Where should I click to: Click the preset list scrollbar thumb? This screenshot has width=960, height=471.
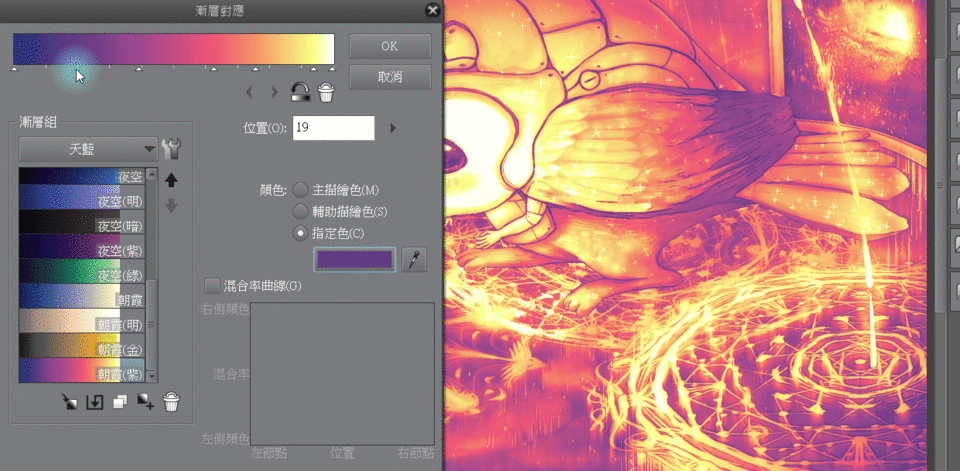[152, 324]
